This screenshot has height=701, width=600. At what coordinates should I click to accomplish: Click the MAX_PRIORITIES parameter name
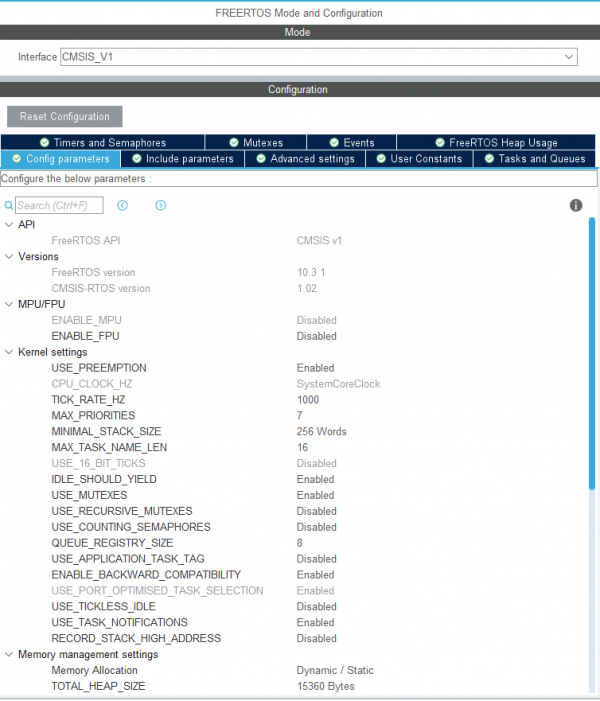93,416
